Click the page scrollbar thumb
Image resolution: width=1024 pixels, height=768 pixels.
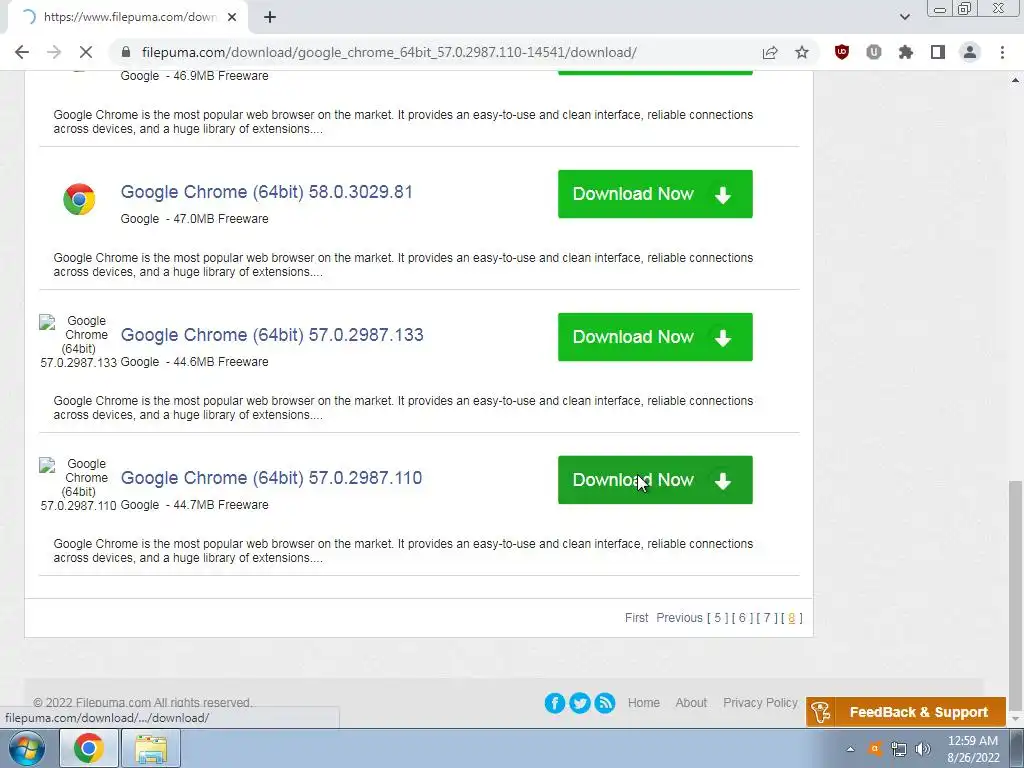point(1015,597)
